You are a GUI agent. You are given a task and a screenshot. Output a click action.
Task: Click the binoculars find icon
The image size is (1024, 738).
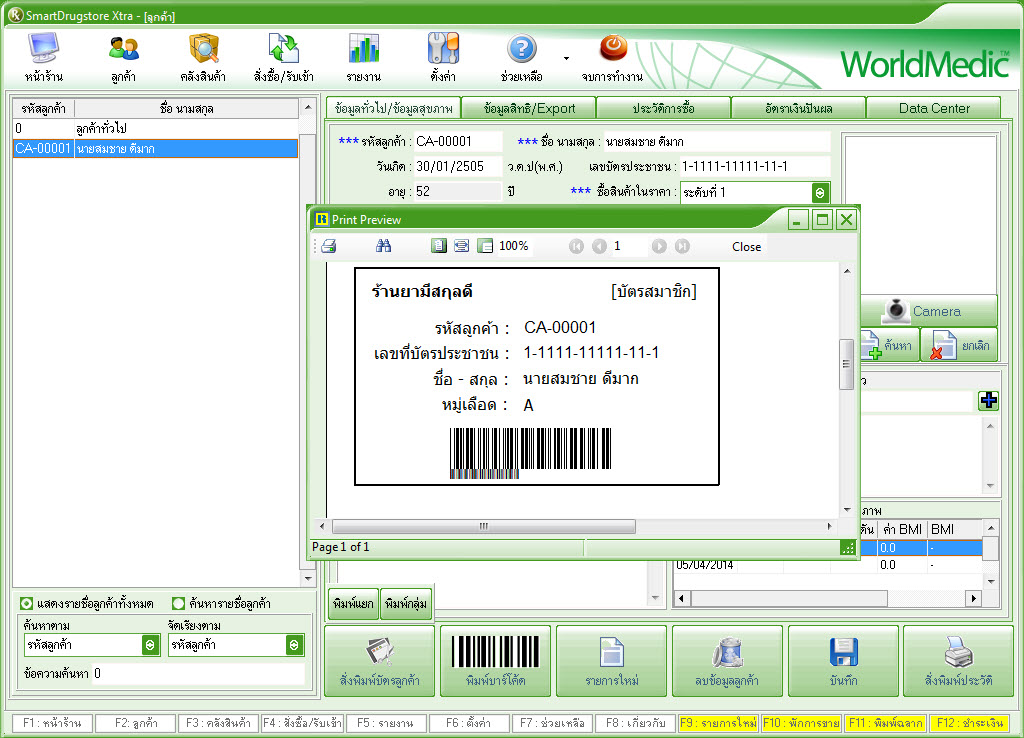click(383, 246)
